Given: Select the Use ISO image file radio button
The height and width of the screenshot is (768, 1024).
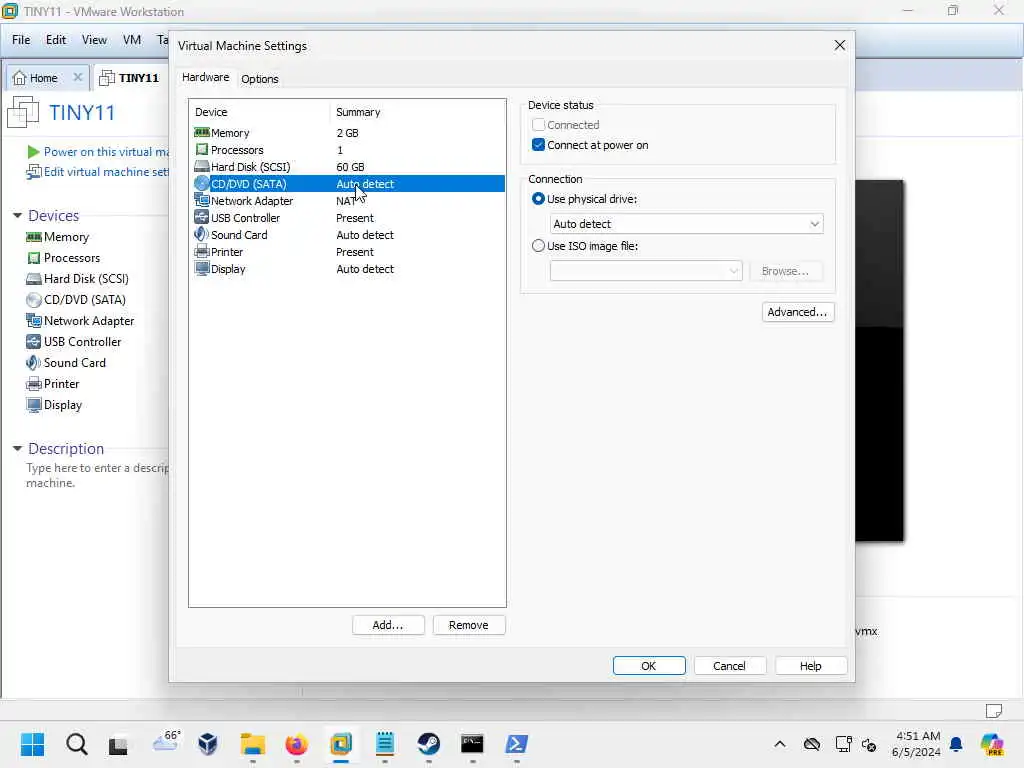Looking at the screenshot, I should (x=538, y=246).
